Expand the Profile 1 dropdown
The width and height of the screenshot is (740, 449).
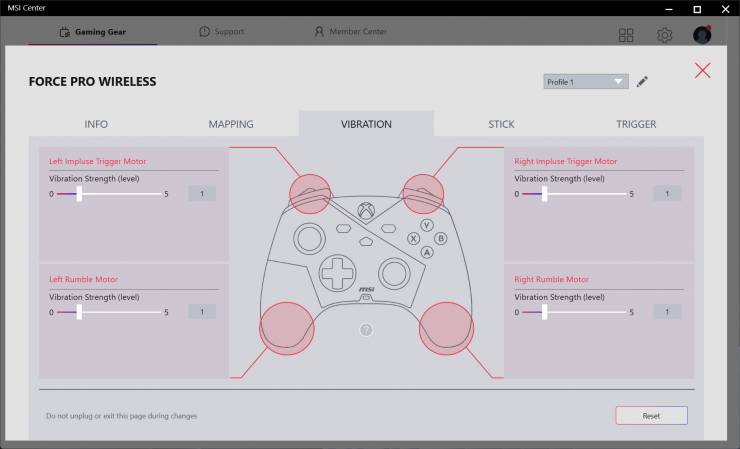[x=586, y=82]
